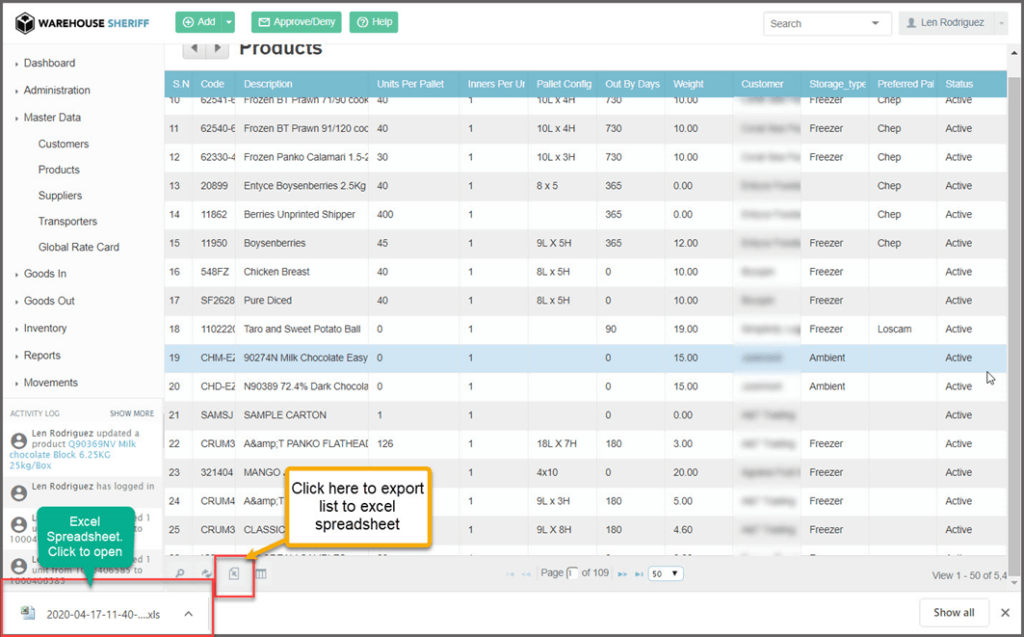The height and width of the screenshot is (637, 1024).
Task: Click the previous arrow beside Products heading
Action: [194, 49]
